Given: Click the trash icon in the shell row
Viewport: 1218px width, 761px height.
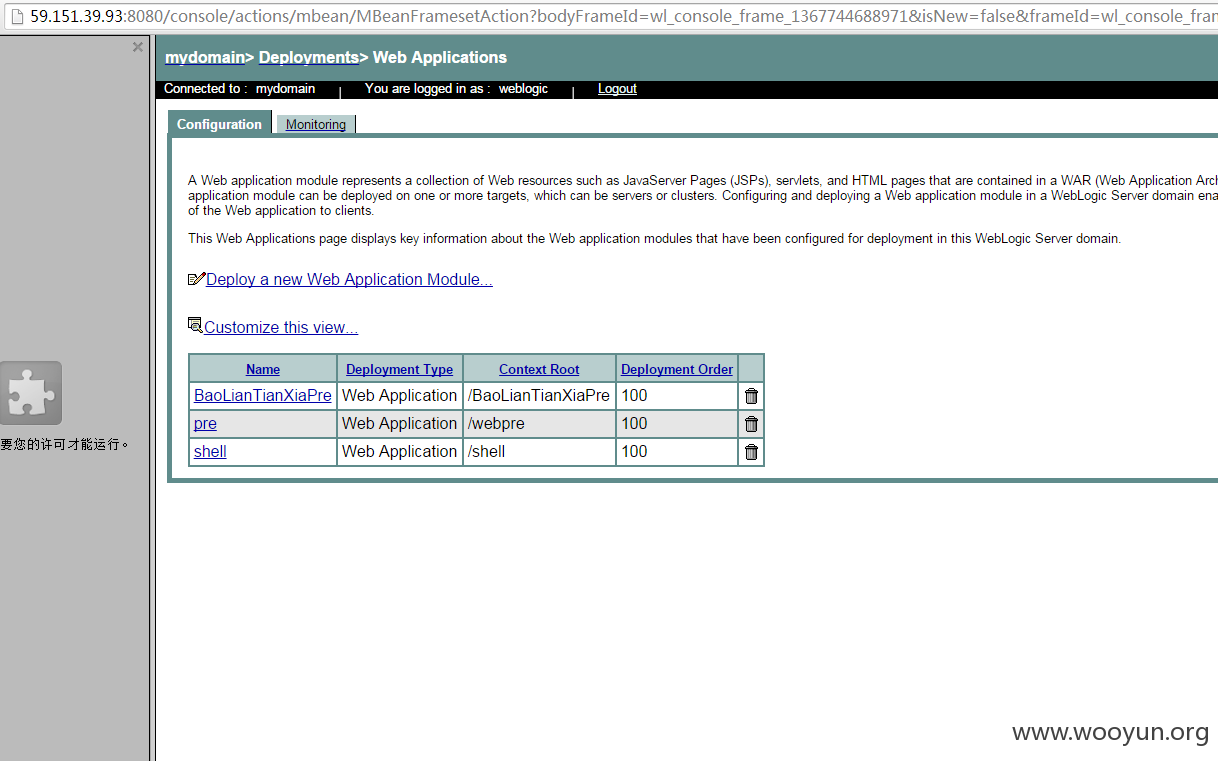Looking at the screenshot, I should point(751,452).
